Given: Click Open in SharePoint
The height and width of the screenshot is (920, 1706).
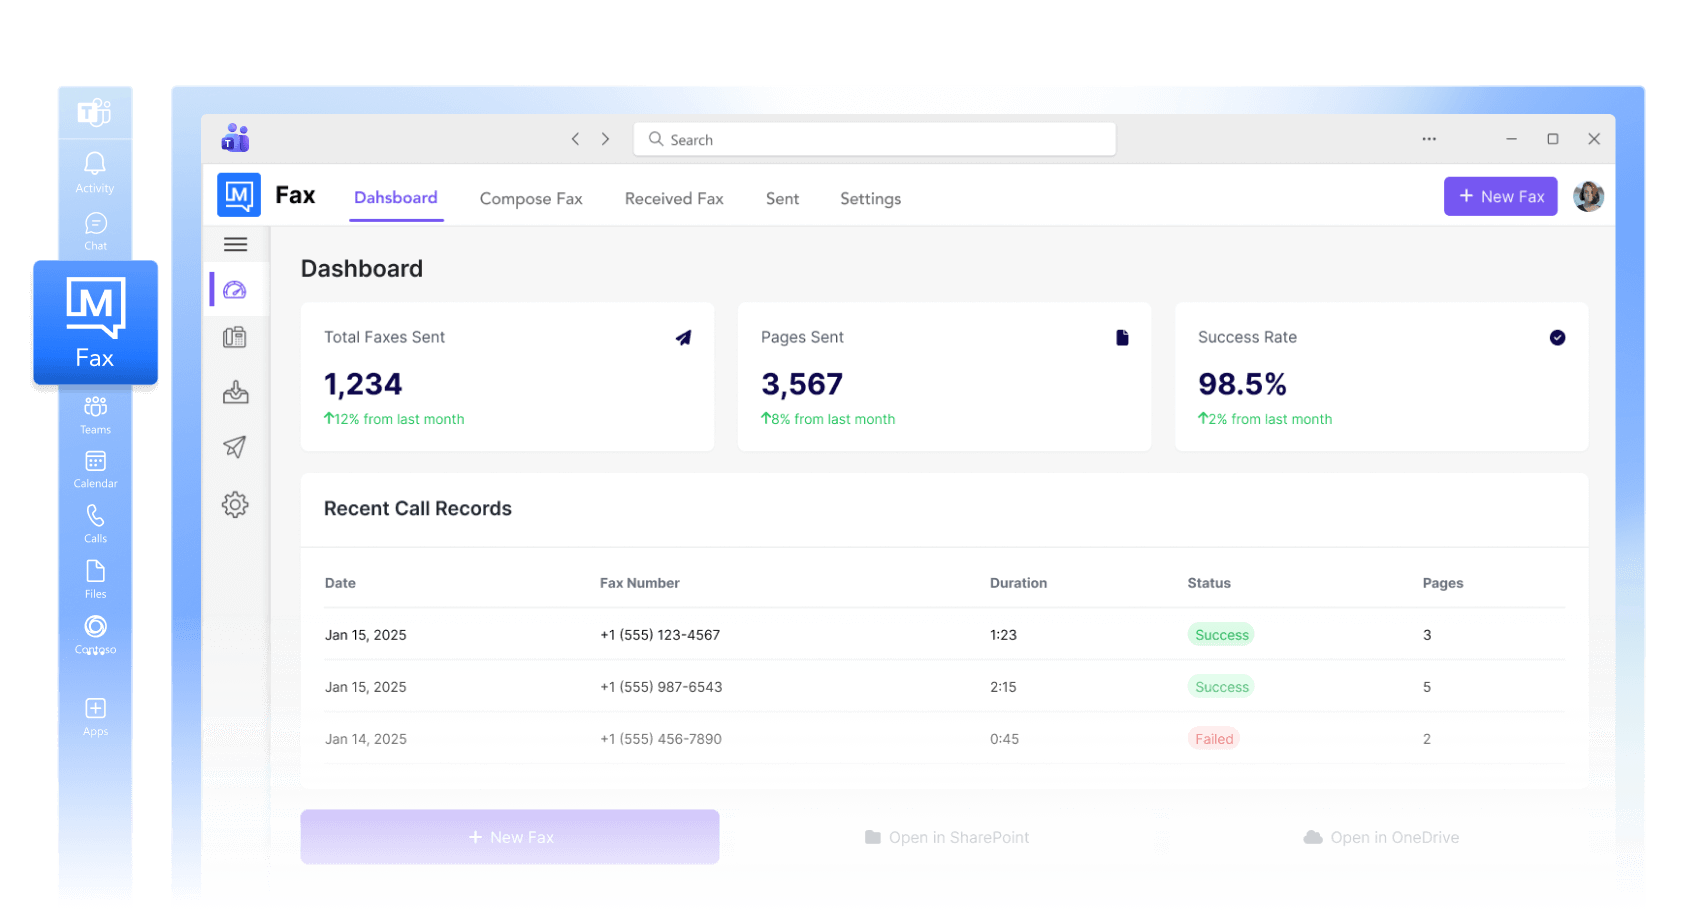Looking at the screenshot, I should point(946,837).
